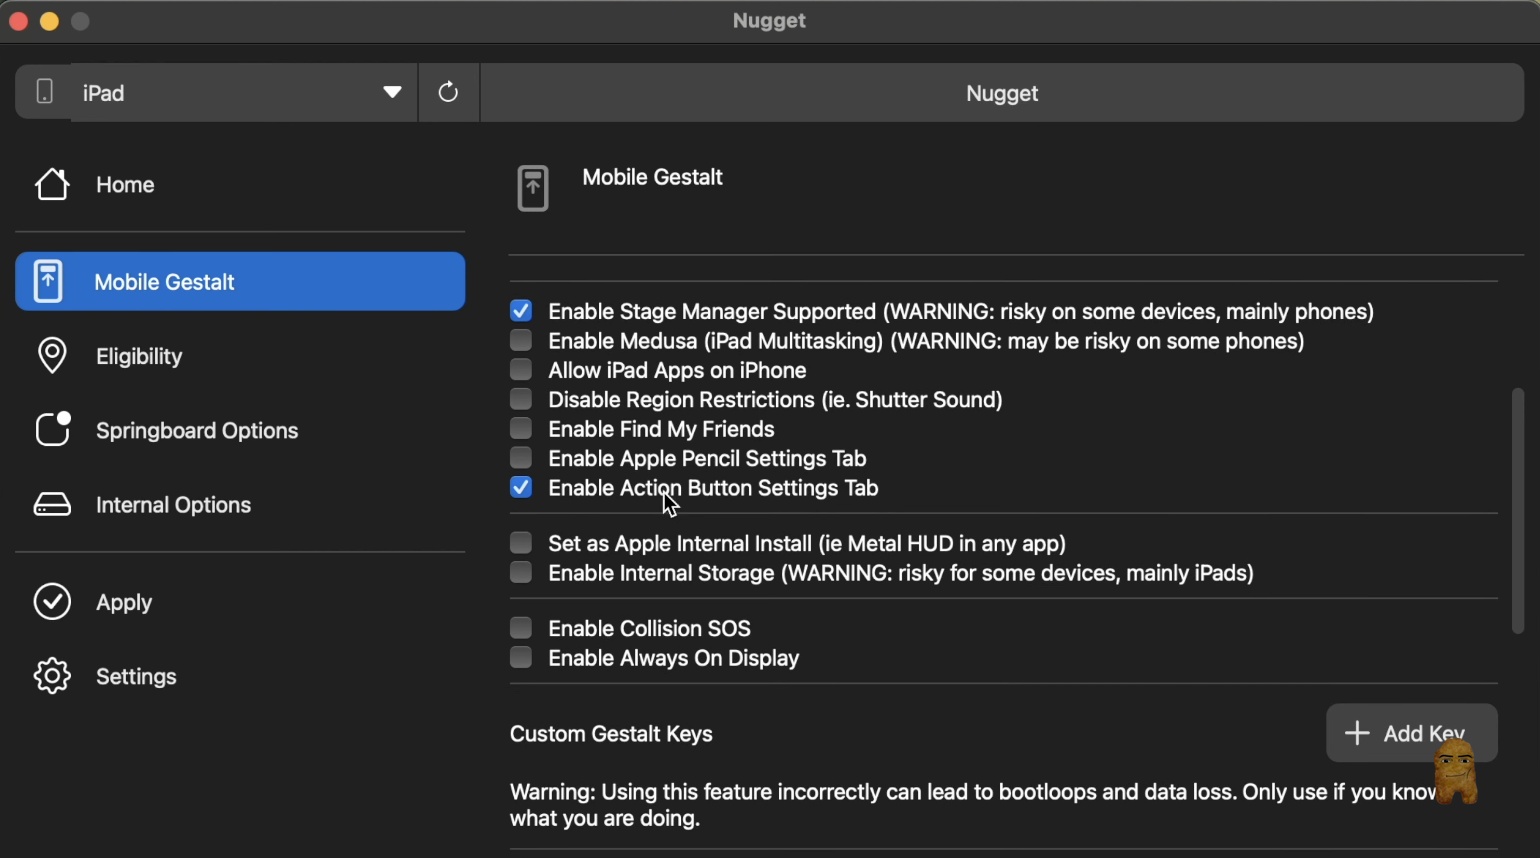Image resolution: width=1540 pixels, height=858 pixels.
Task: Open the Home page
Action: [x=240, y=184]
